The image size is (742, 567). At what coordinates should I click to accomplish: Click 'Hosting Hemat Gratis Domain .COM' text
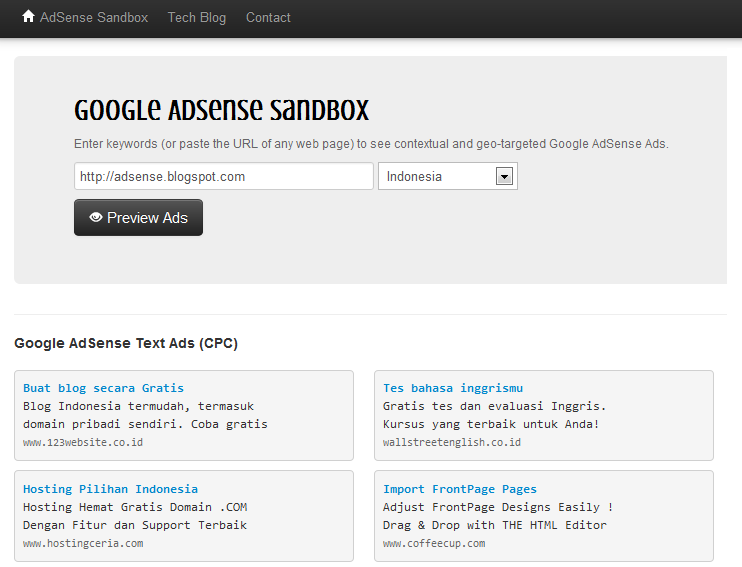click(x=135, y=507)
